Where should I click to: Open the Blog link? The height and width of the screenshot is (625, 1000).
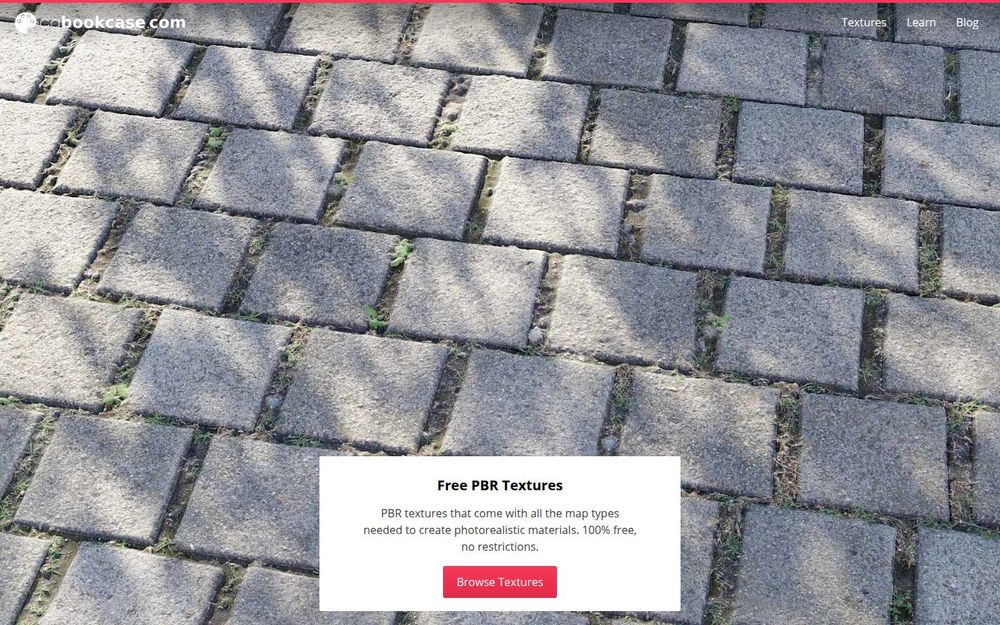[x=967, y=22]
